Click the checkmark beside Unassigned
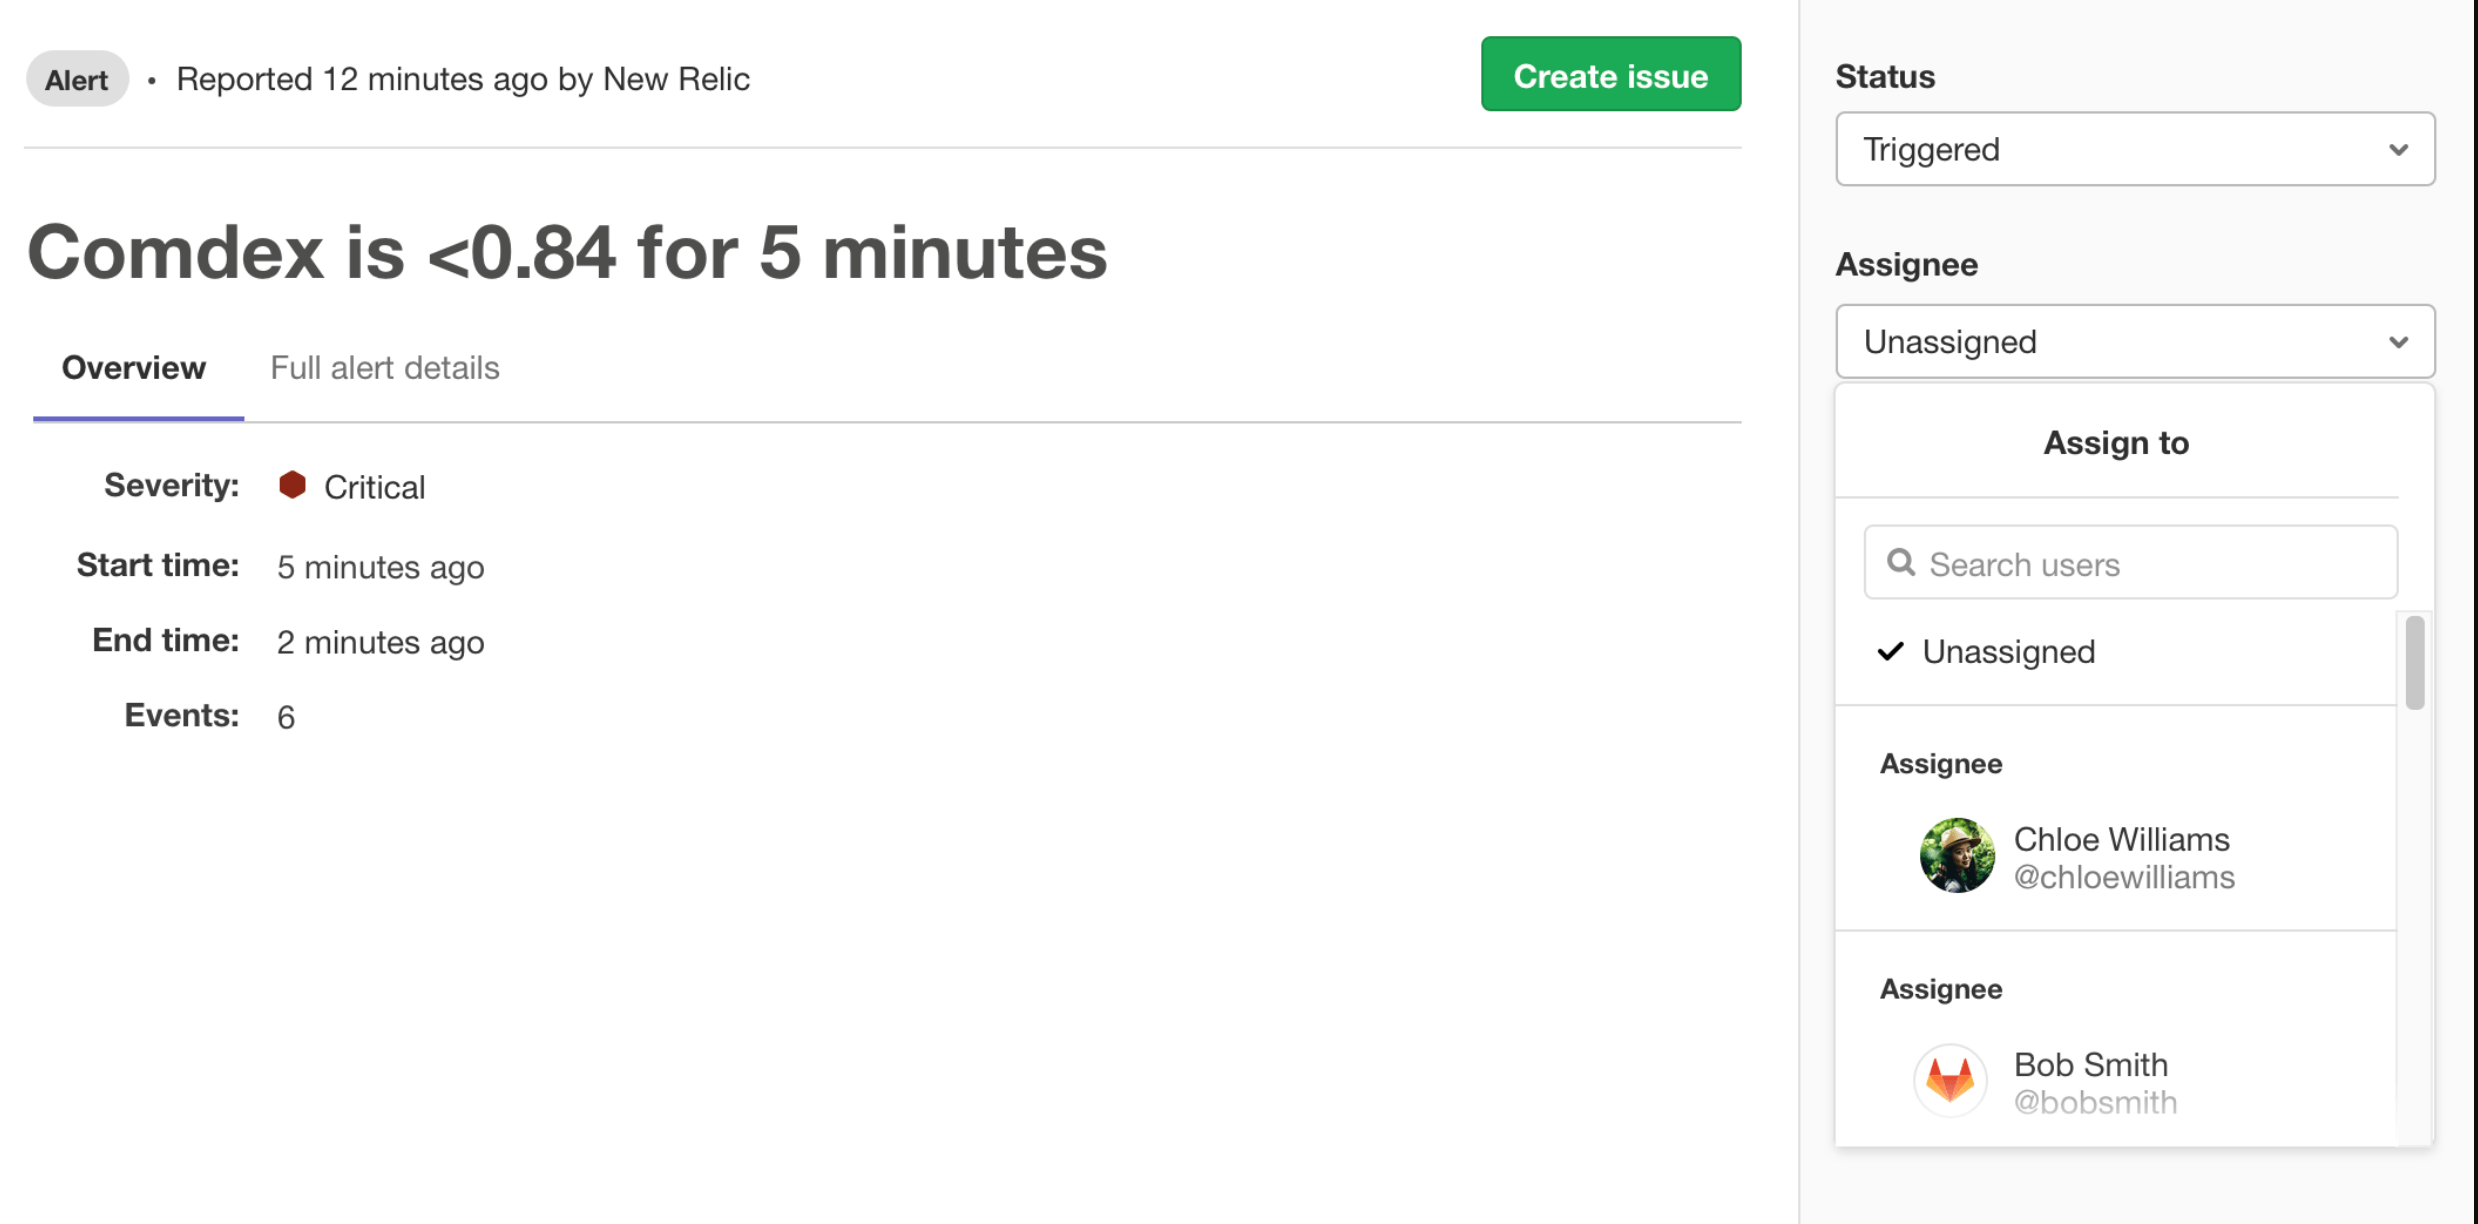Viewport: 2478px width, 1224px height. tap(1891, 652)
